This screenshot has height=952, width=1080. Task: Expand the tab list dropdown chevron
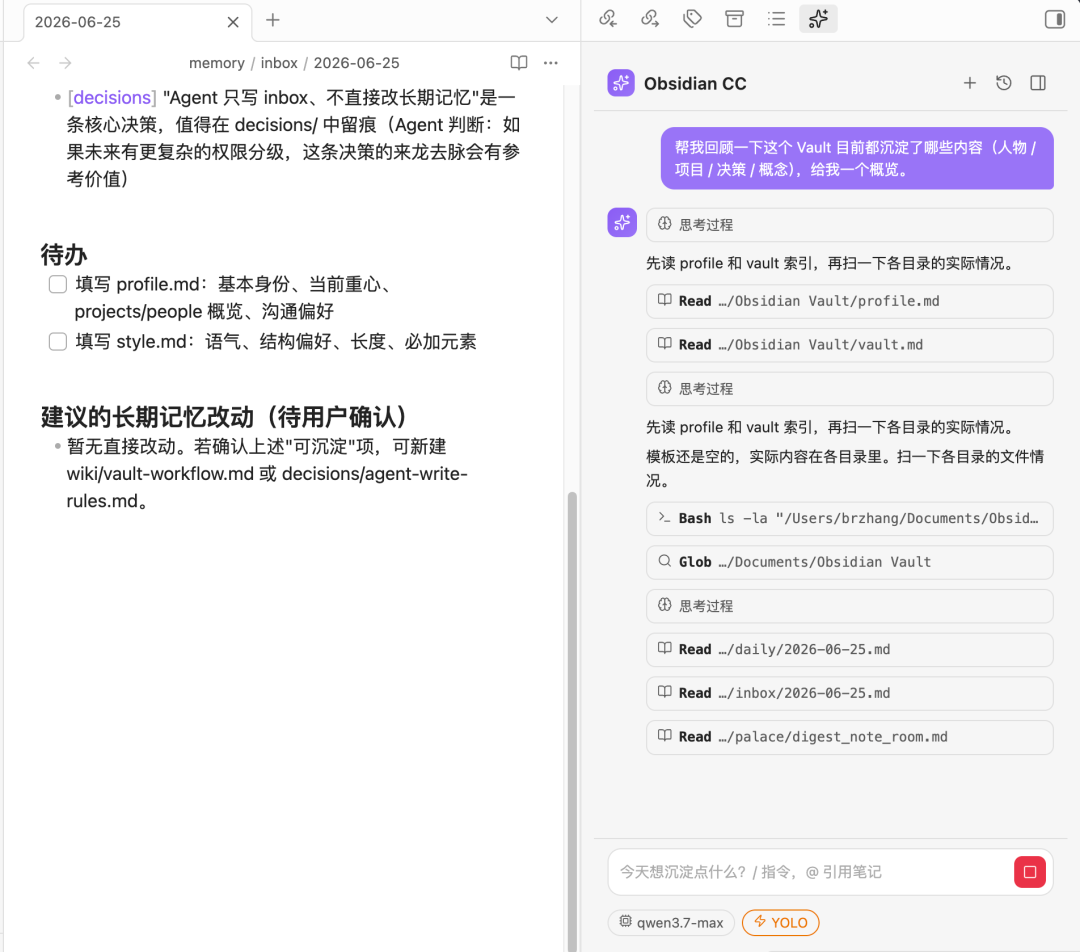click(x=552, y=20)
